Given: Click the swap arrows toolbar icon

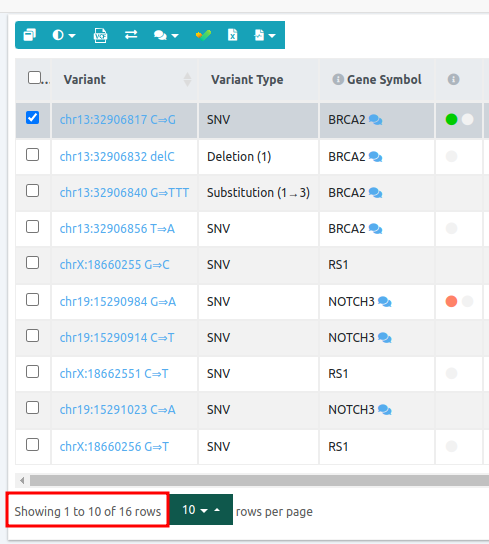Looking at the screenshot, I should [131, 35].
